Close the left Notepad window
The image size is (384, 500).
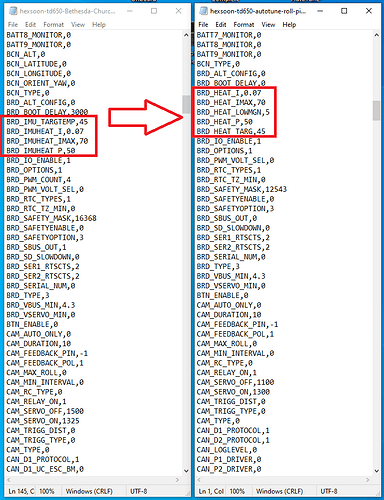pyautogui.click(x=178, y=11)
